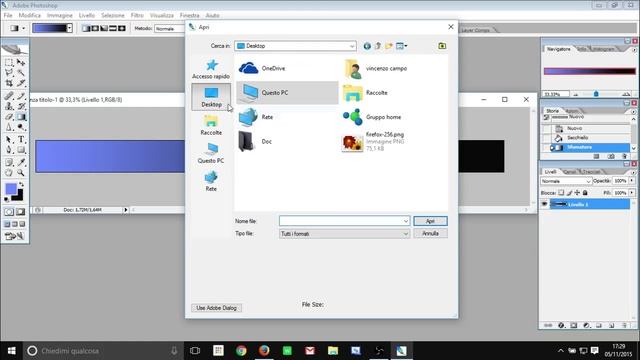Switch to the Storia tab
This screenshot has width=640, height=360.
point(552,111)
